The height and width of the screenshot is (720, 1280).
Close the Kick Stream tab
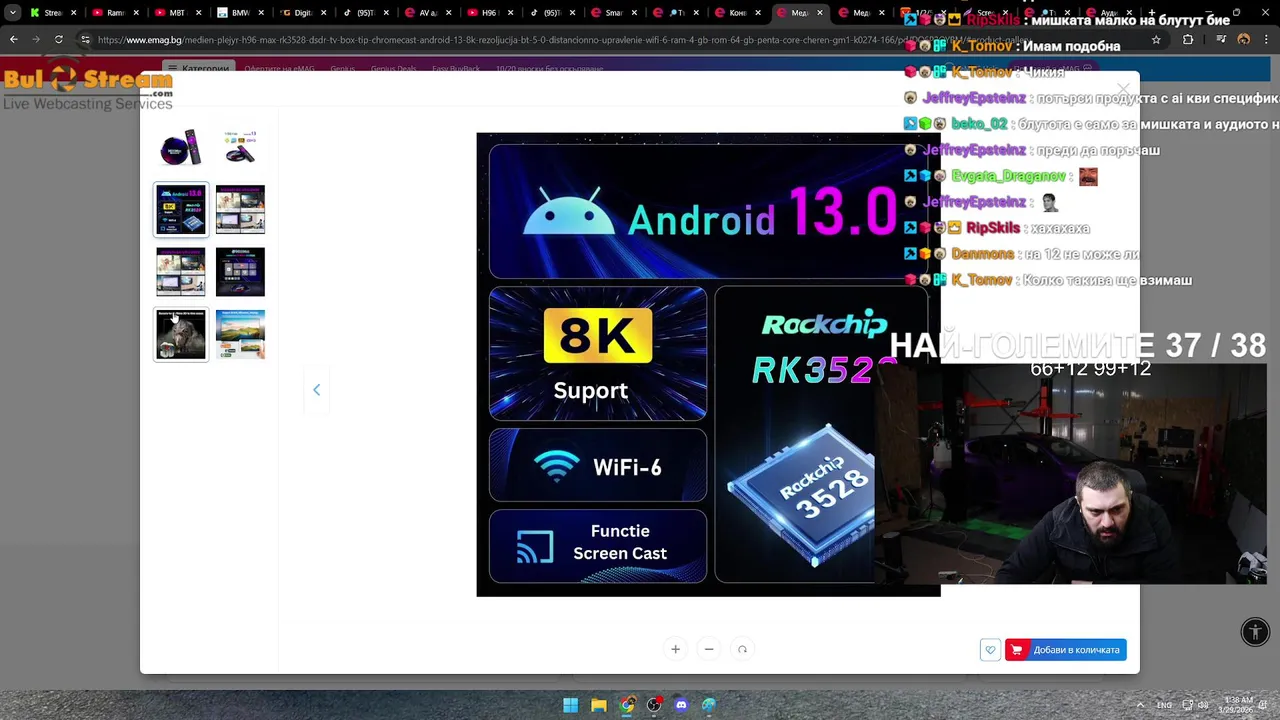point(73,13)
